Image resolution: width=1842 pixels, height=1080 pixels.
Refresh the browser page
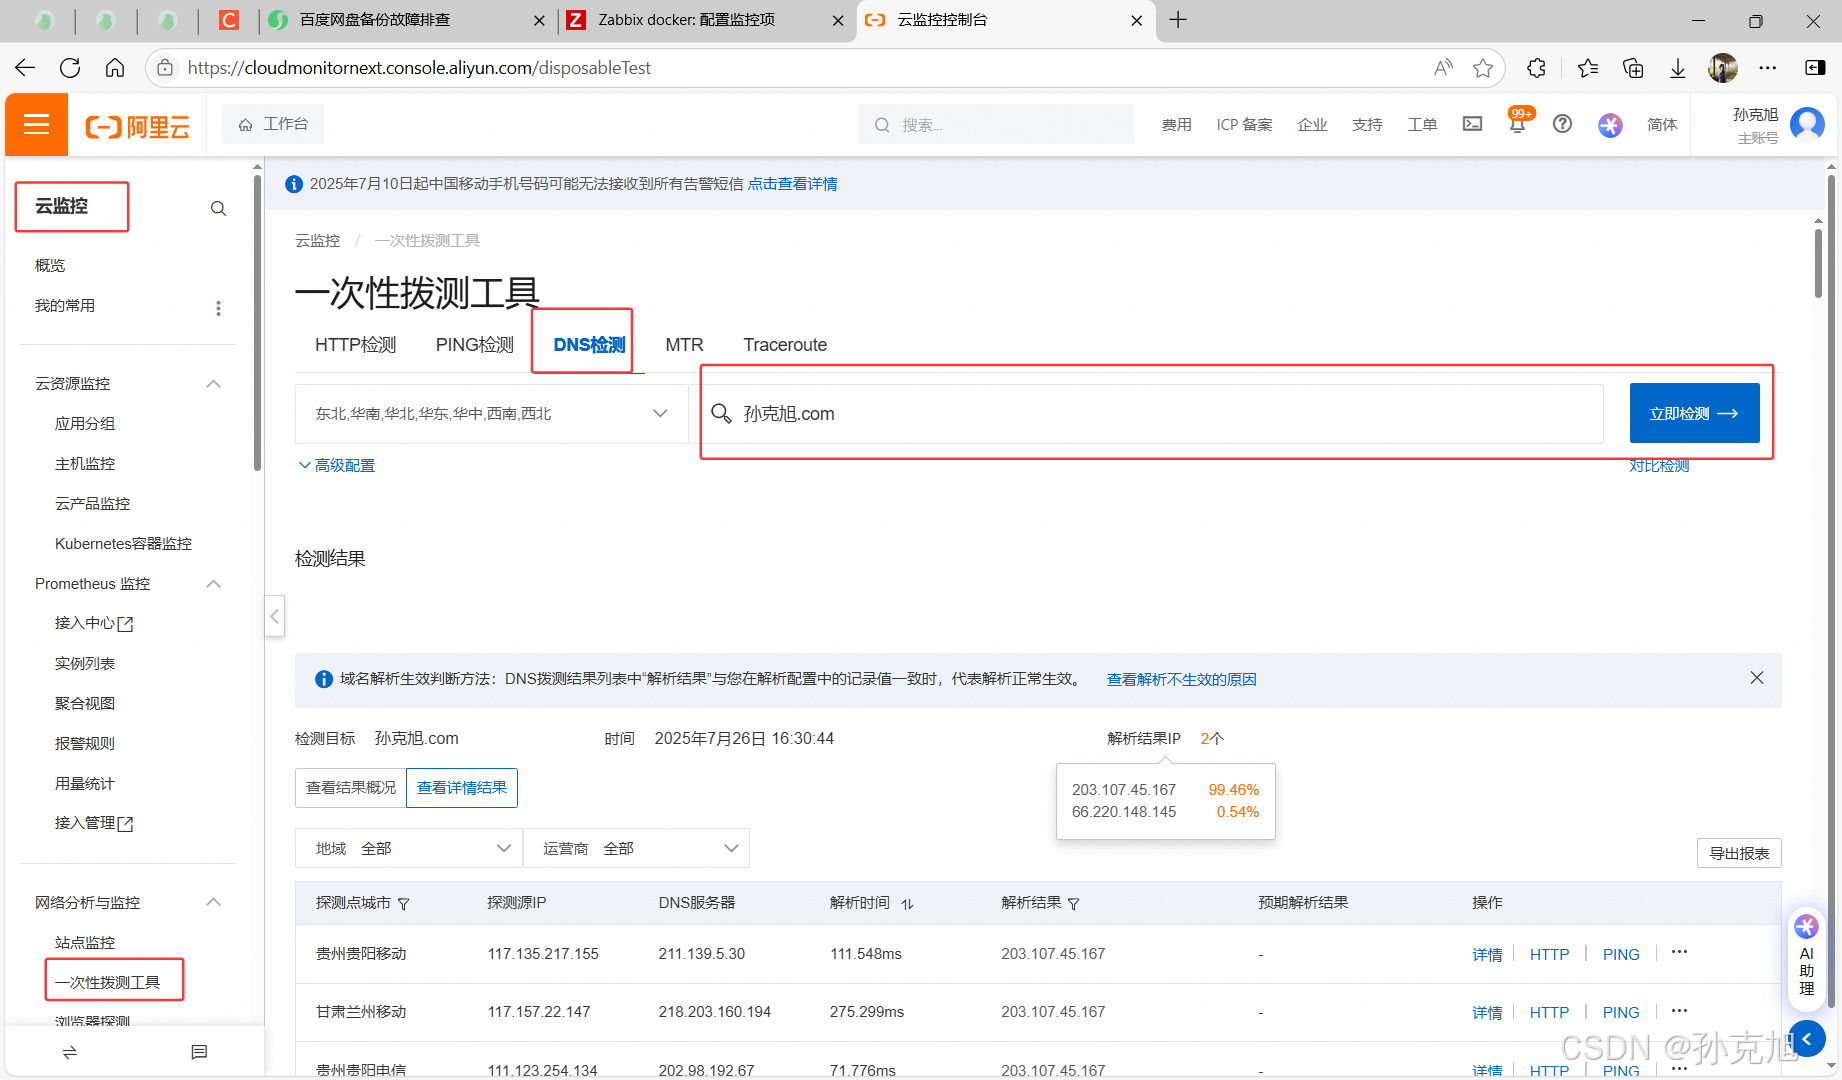point(70,68)
